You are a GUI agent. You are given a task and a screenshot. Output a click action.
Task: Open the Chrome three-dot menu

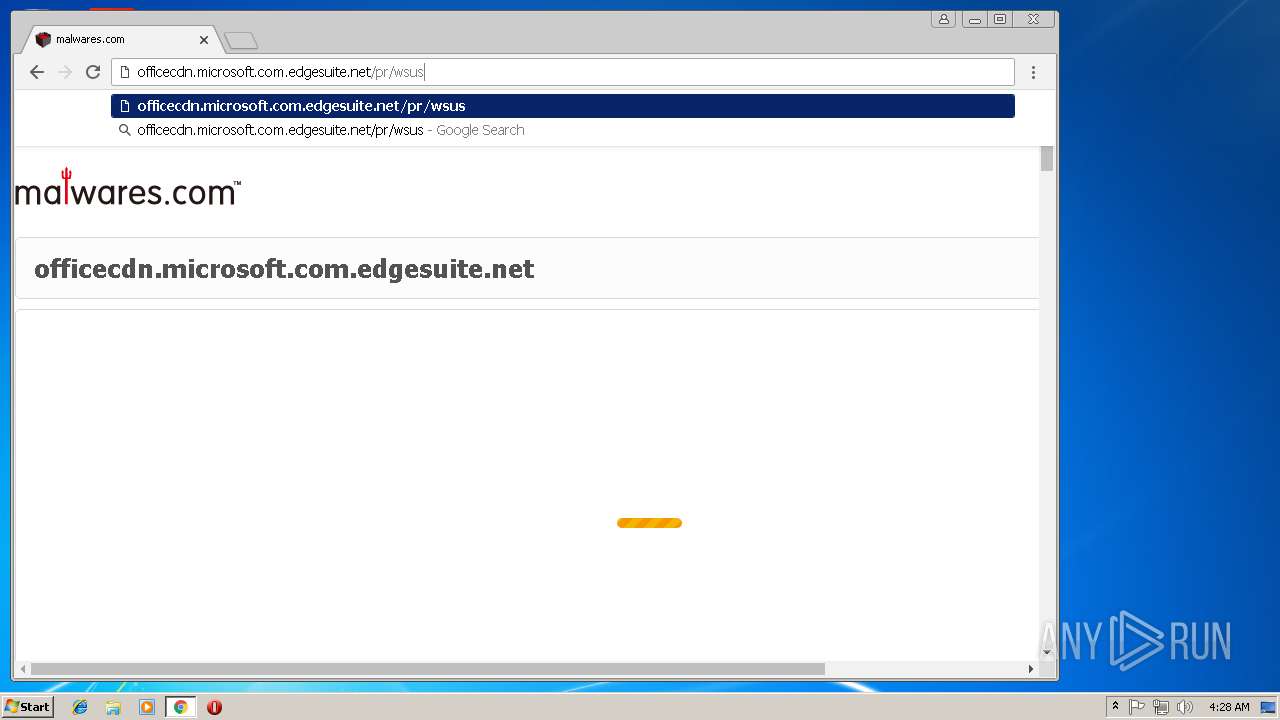tap(1033, 72)
